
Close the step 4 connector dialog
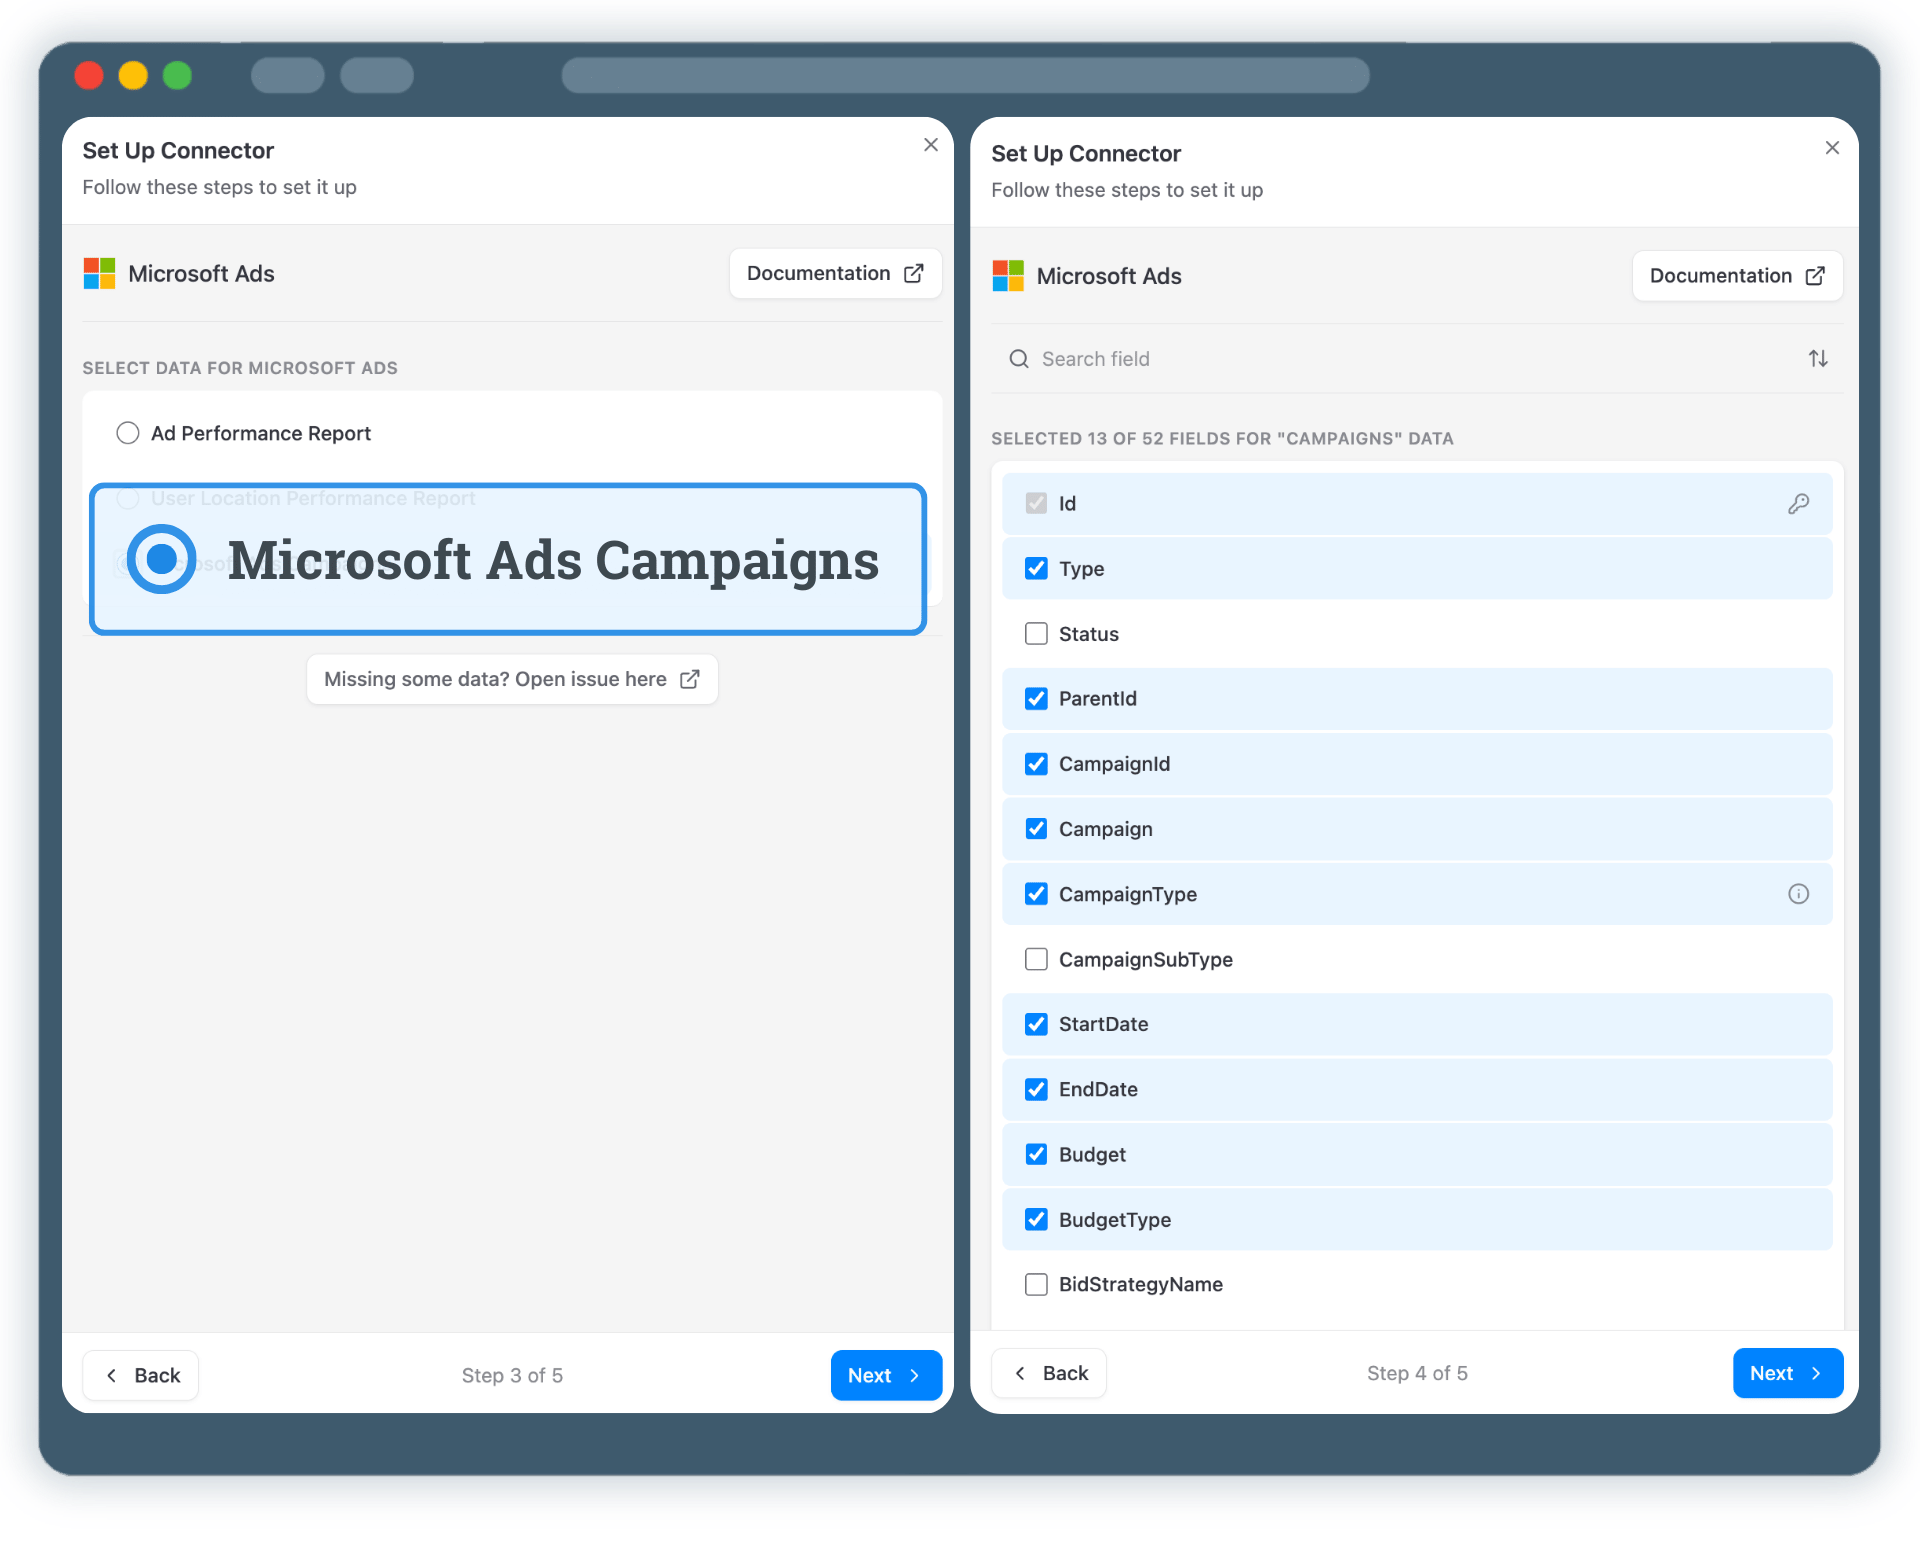click(x=1832, y=147)
